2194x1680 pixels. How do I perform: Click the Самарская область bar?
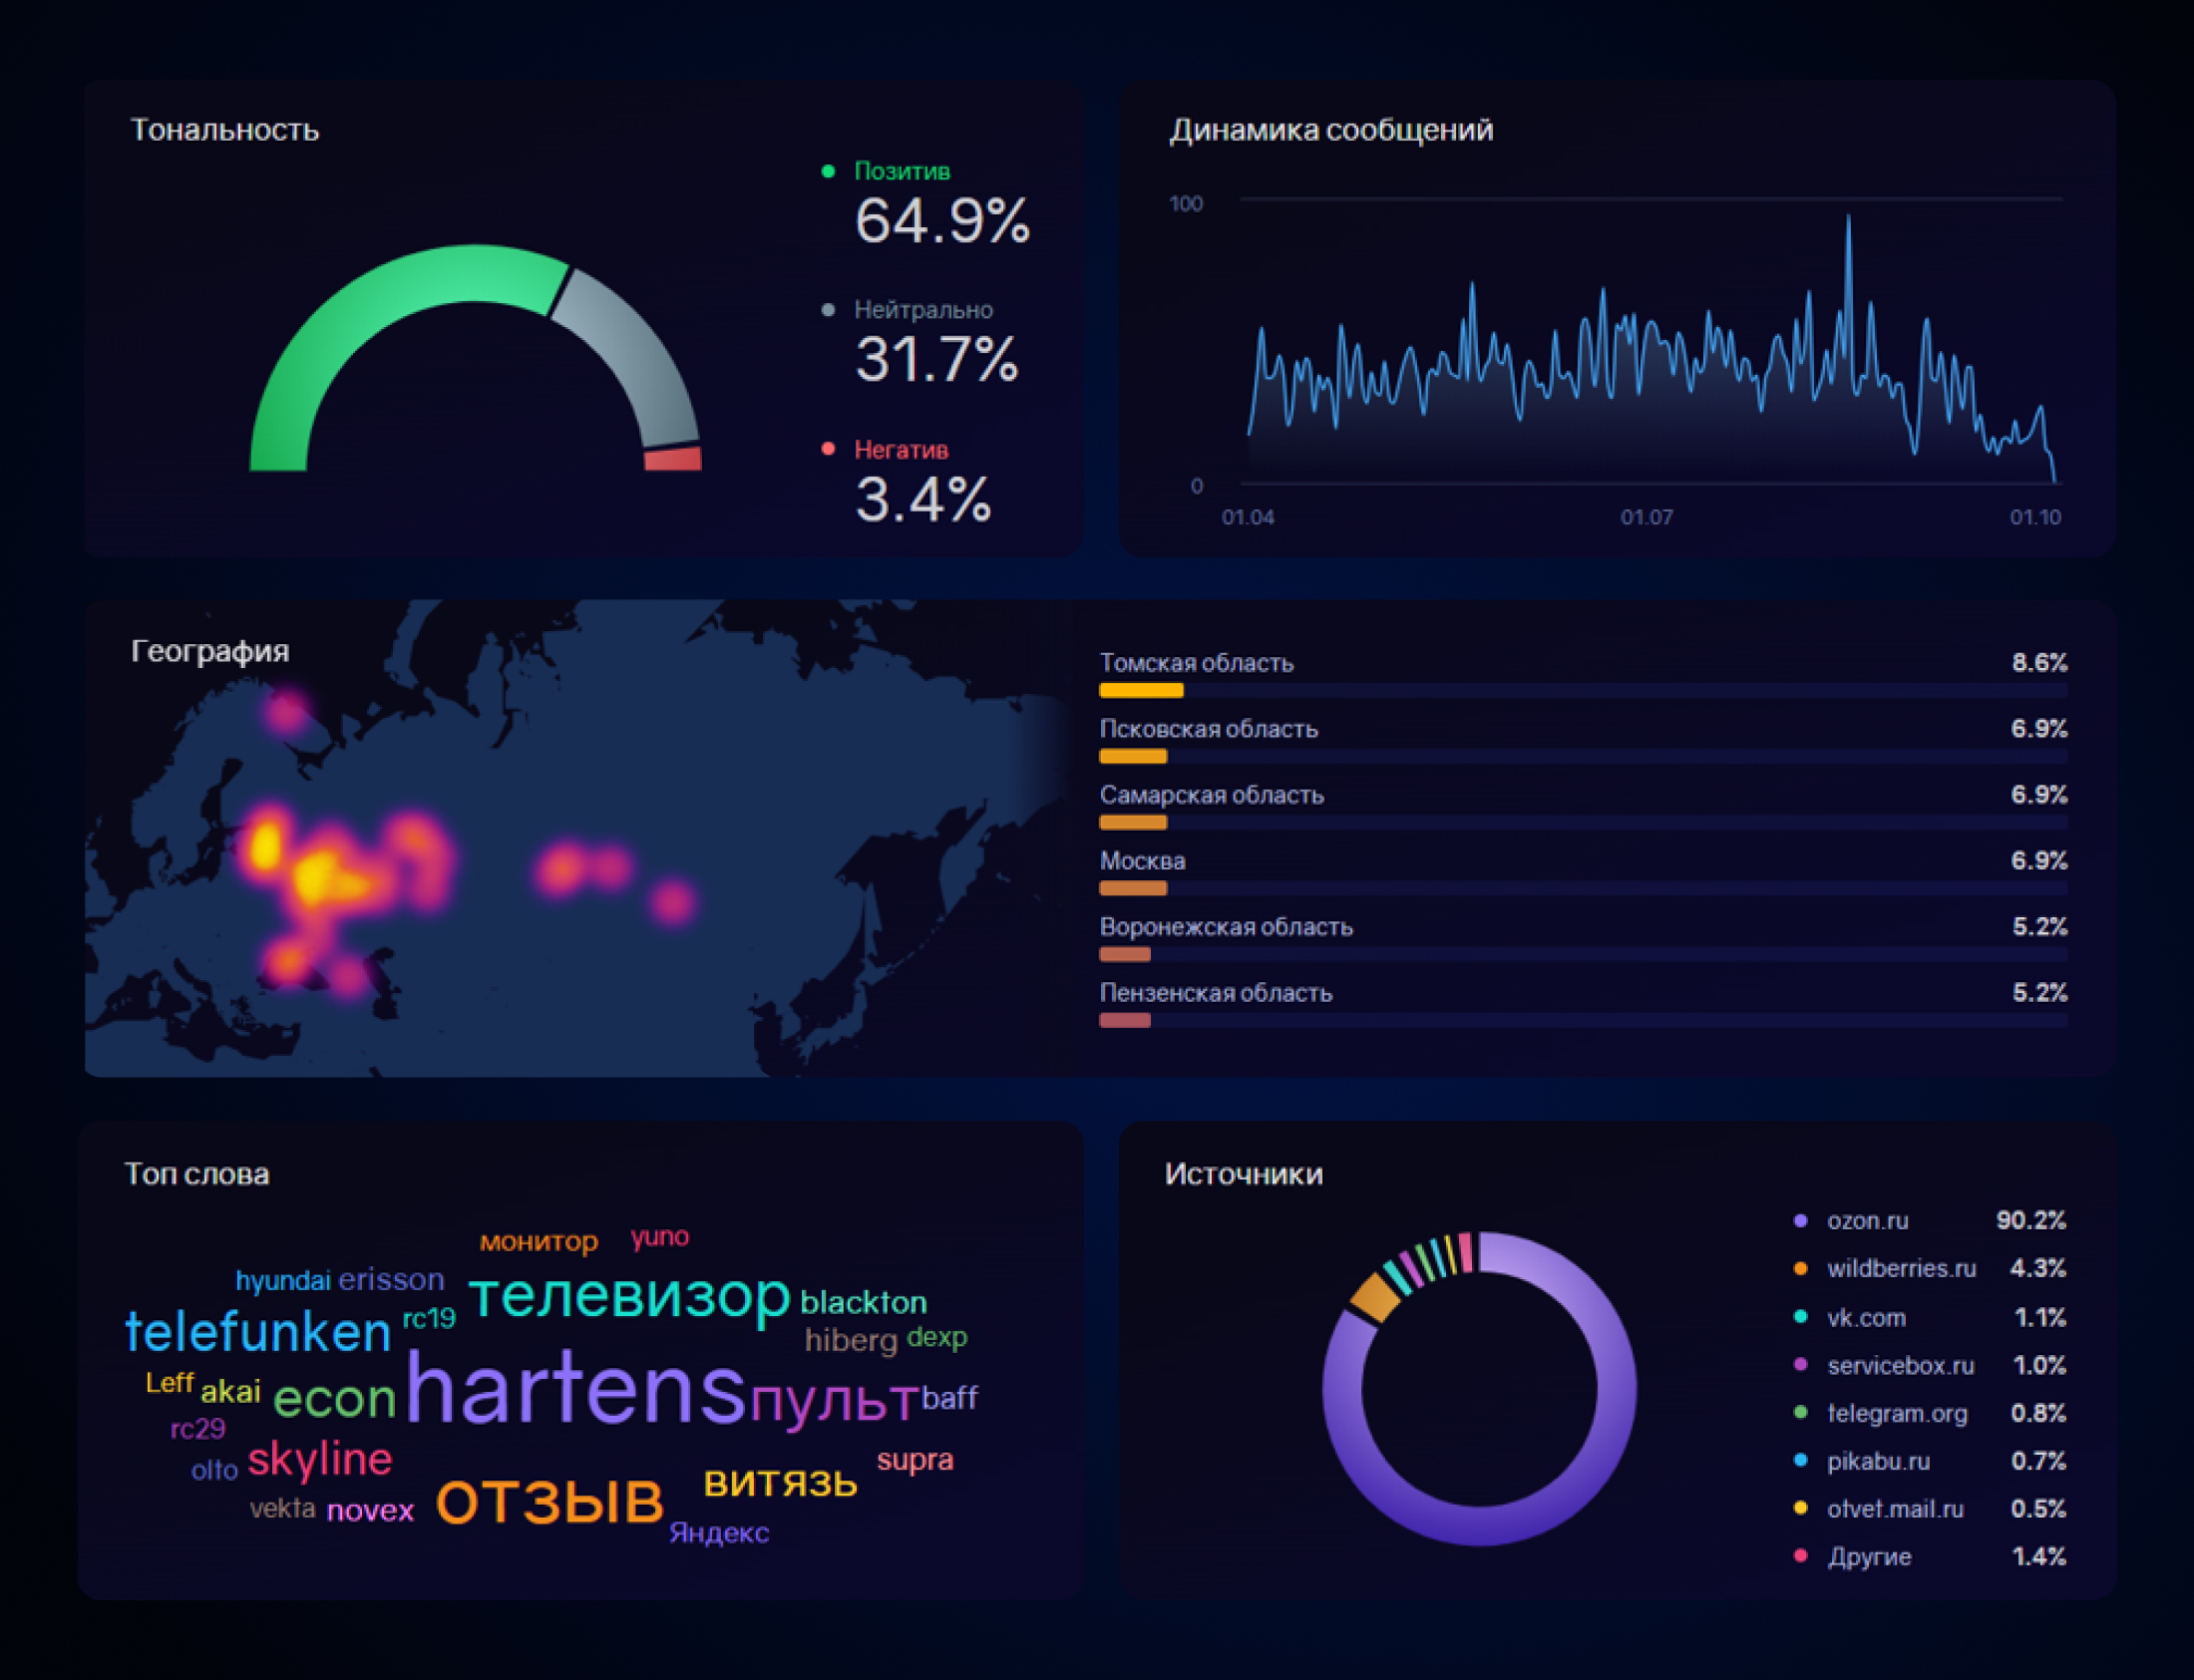point(1133,822)
